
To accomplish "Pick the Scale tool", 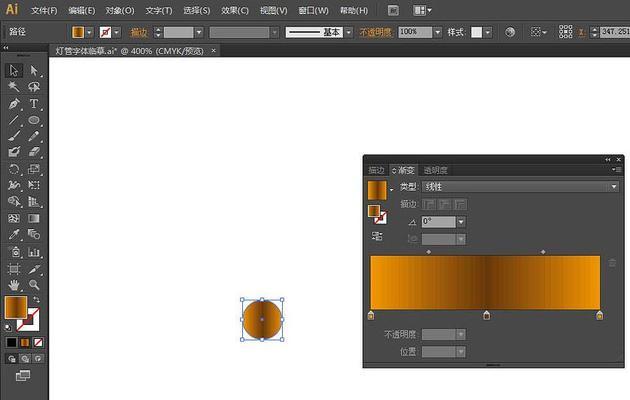I will (x=34, y=169).
